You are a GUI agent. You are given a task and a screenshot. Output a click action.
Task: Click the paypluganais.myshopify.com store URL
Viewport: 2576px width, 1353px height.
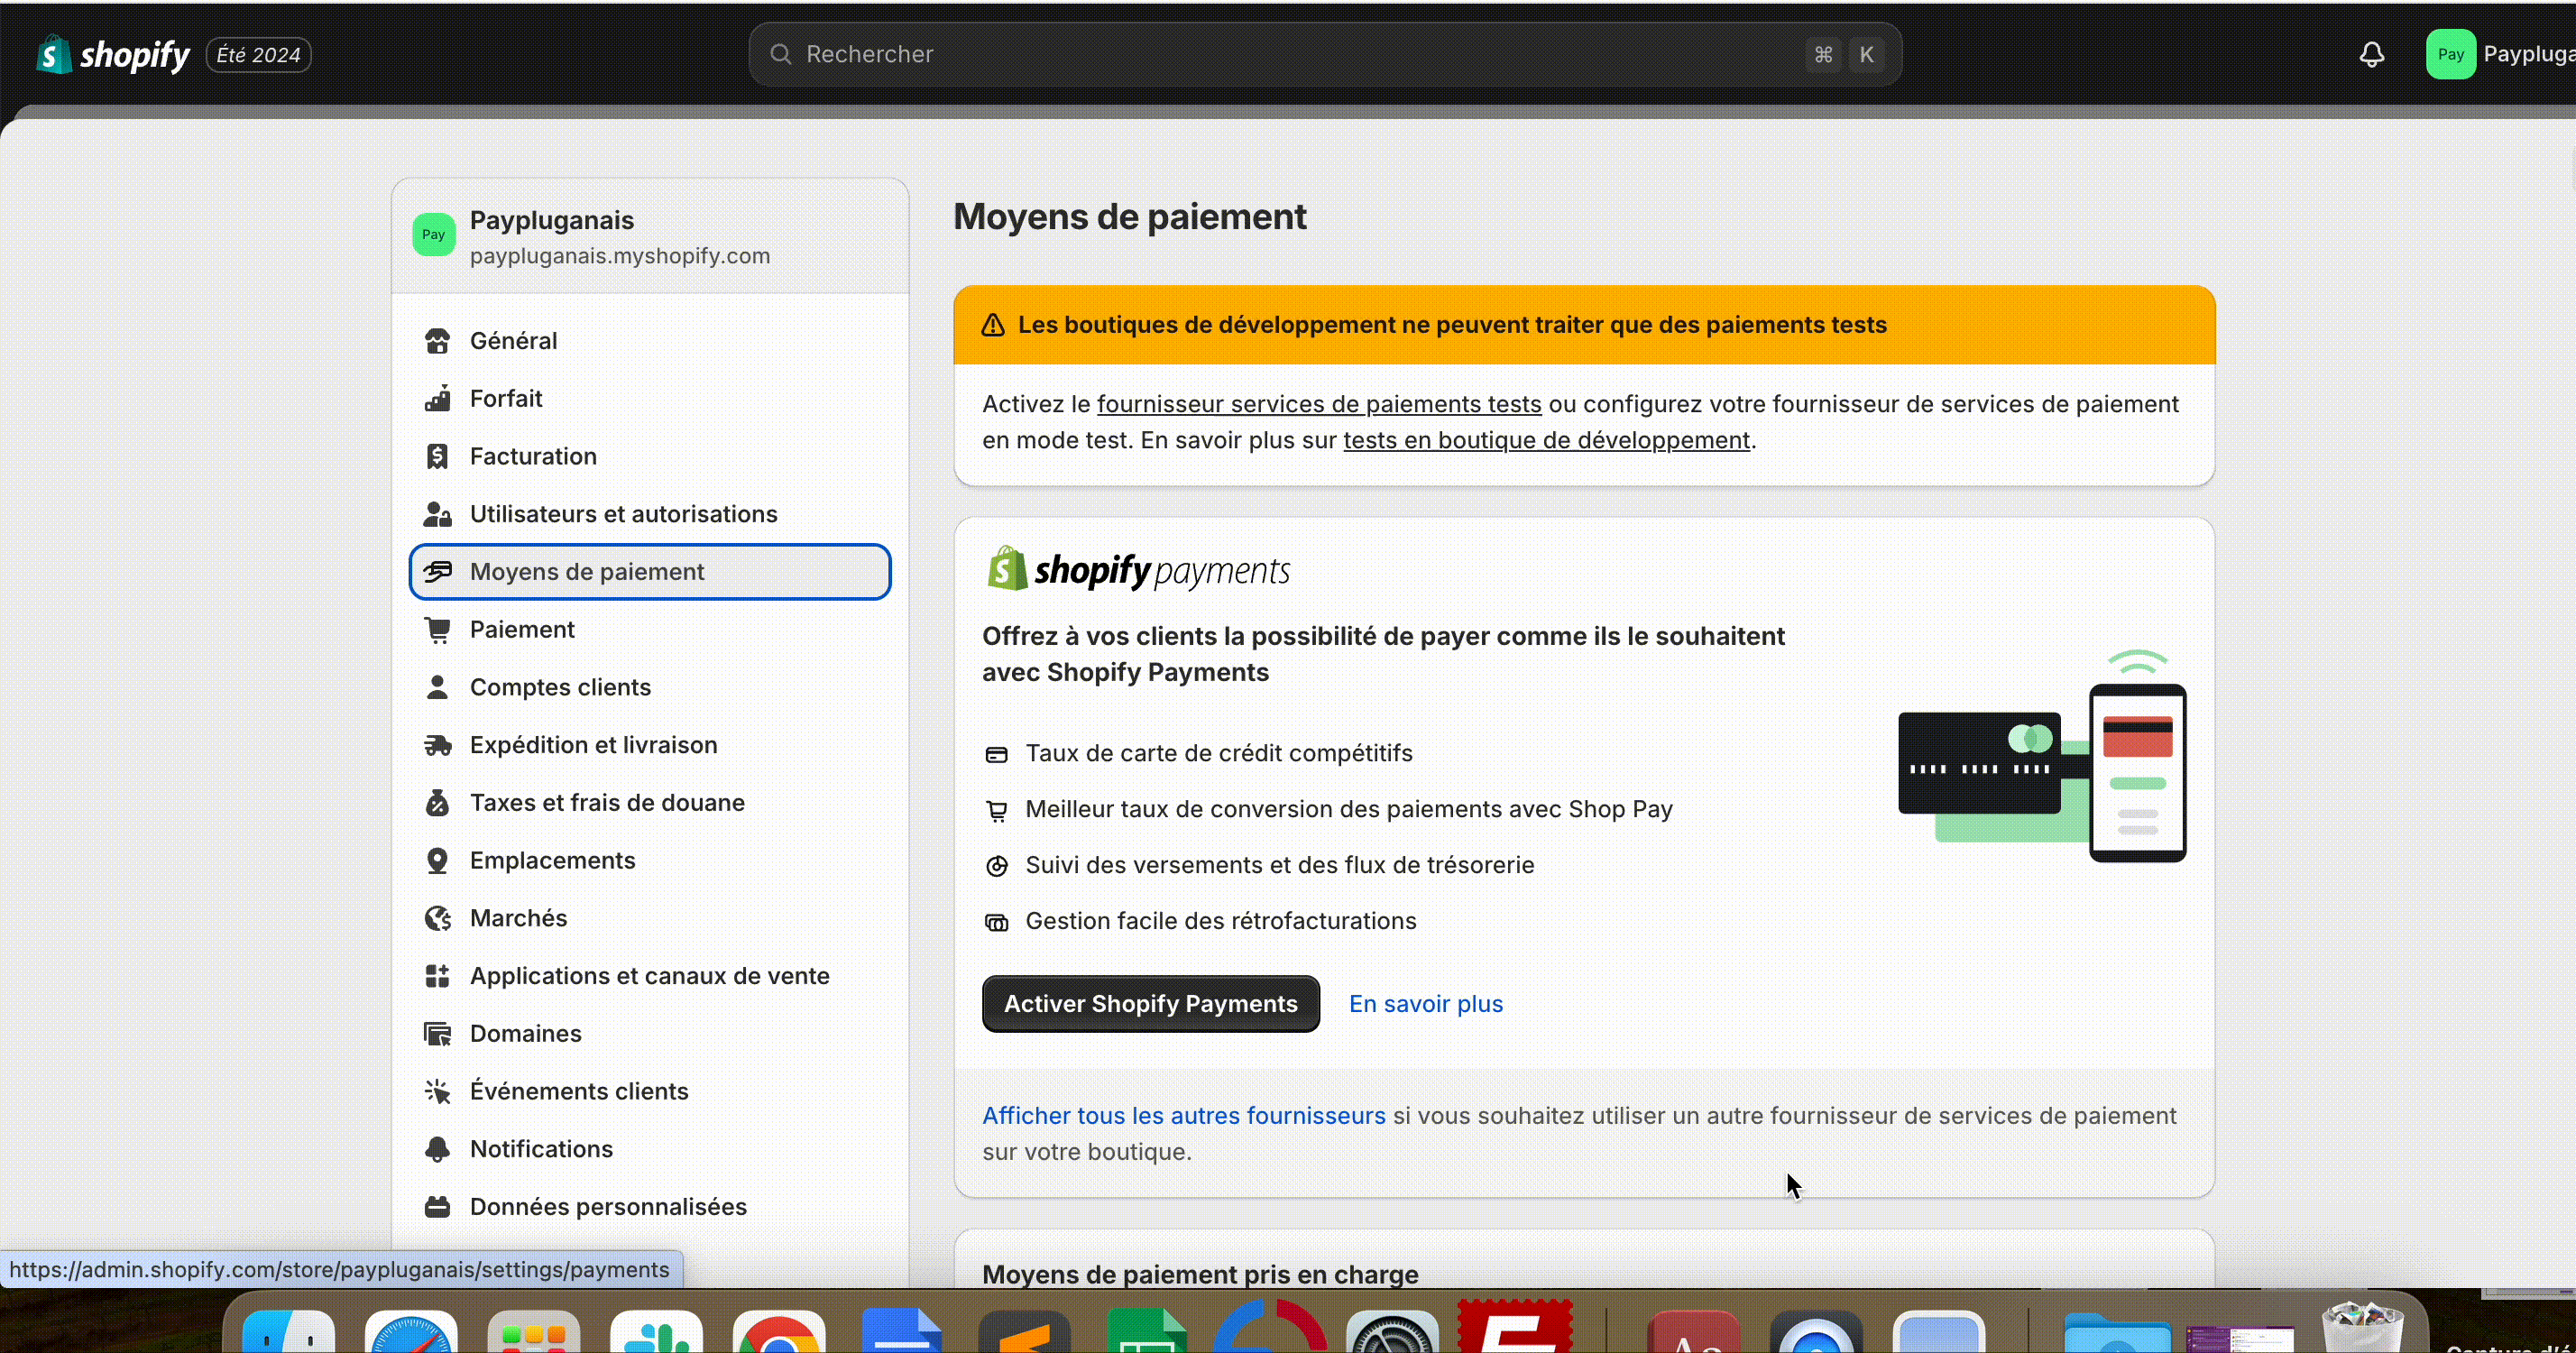(x=620, y=256)
